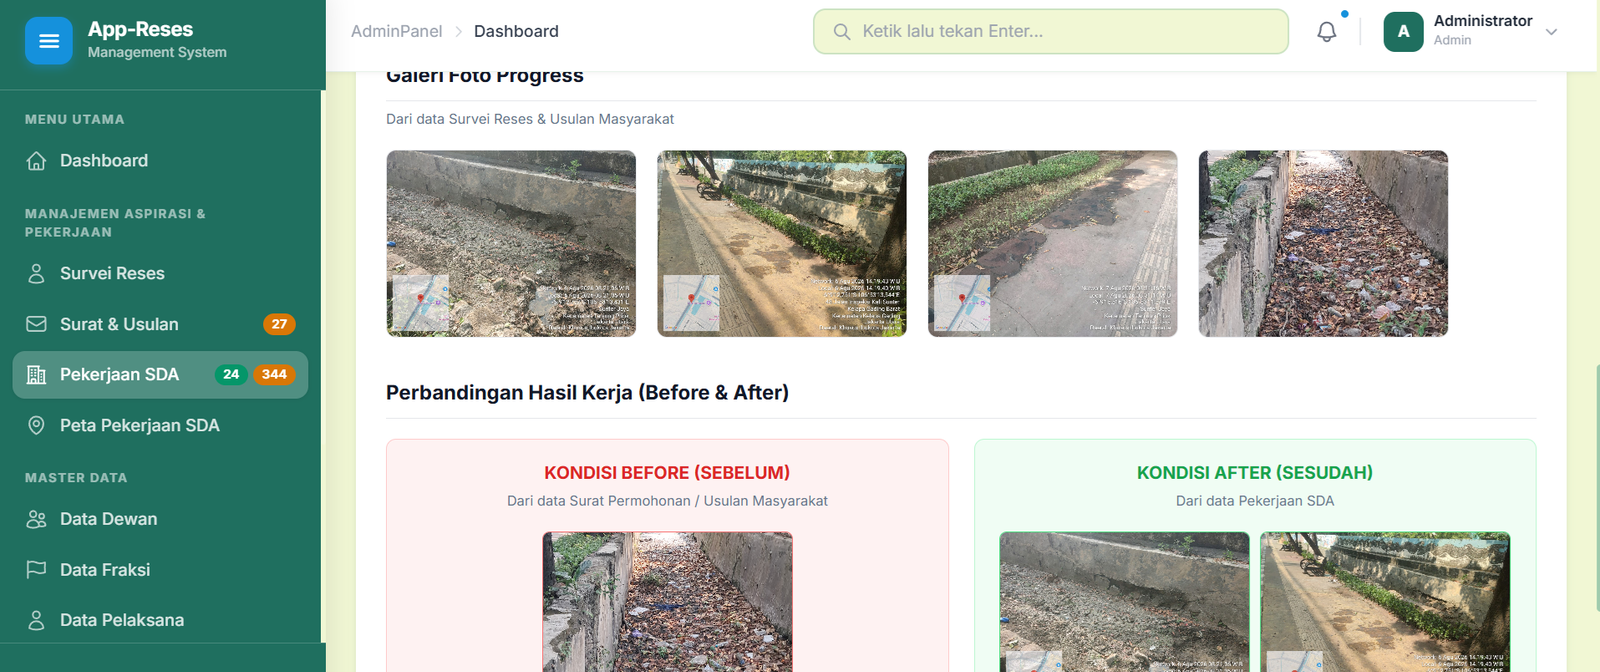Click the KONDISI AFTER (SESUDAH) heading
1600x672 pixels.
point(1255,473)
